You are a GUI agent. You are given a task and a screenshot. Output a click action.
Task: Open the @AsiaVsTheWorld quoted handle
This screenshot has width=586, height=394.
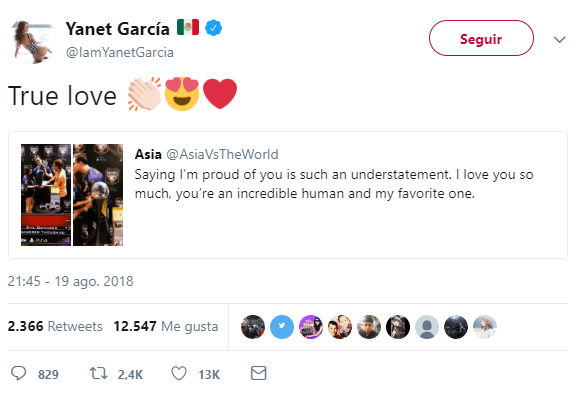click(x=222, y=154)
